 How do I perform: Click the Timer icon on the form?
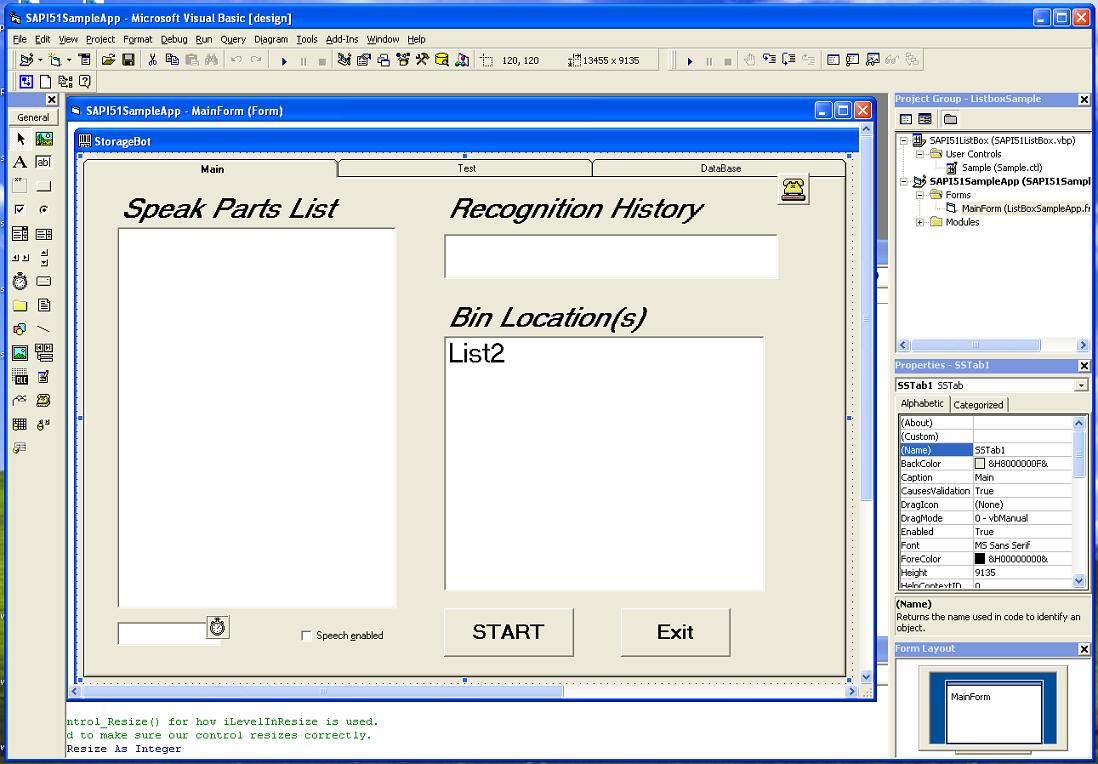pyautogui.click(x=218, y=627)
